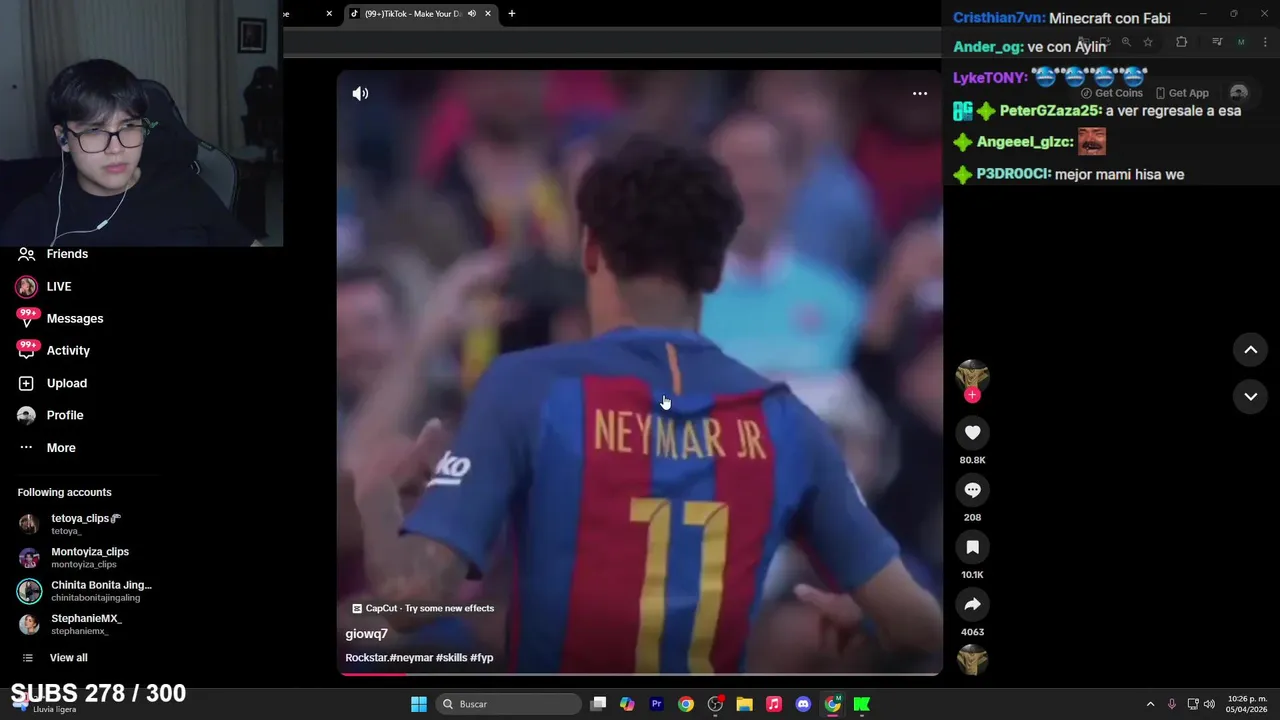Image resolution: width=1280 pixels, height=720 pixels.
Task: Click the LIVE avatar icon
Action: (27, 286)
